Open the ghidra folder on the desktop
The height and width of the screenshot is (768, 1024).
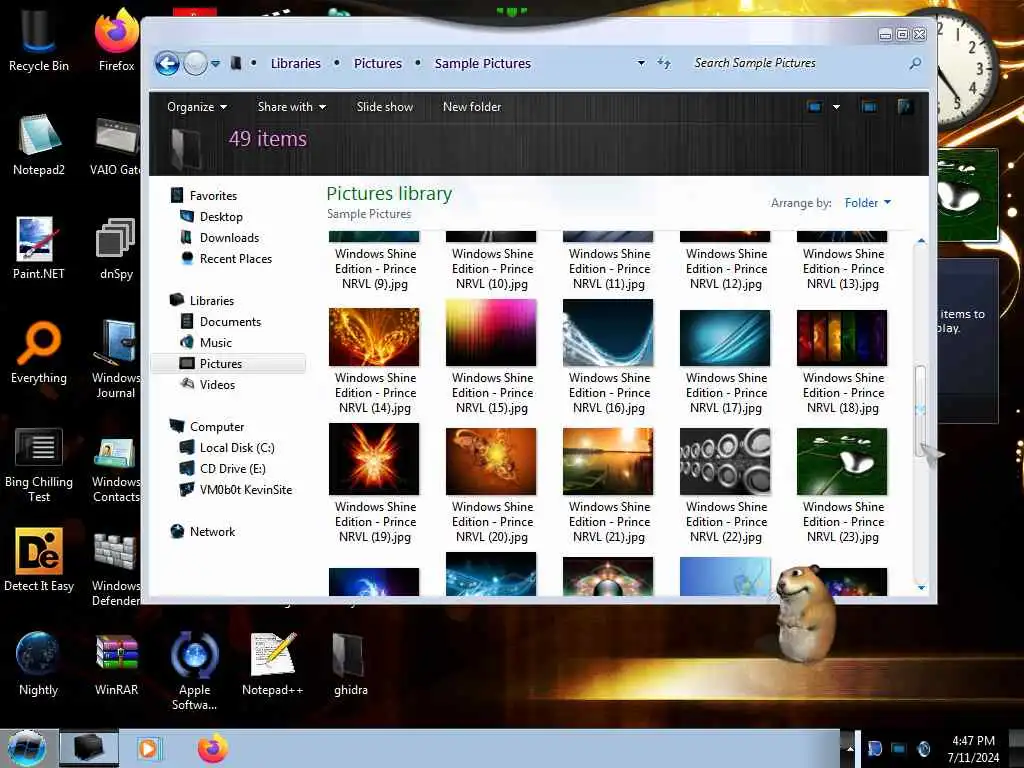click(350, 664)
